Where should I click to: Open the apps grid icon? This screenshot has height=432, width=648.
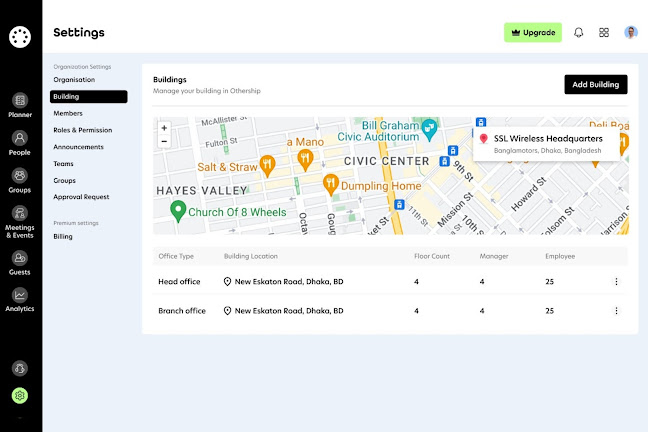(604, 33)
